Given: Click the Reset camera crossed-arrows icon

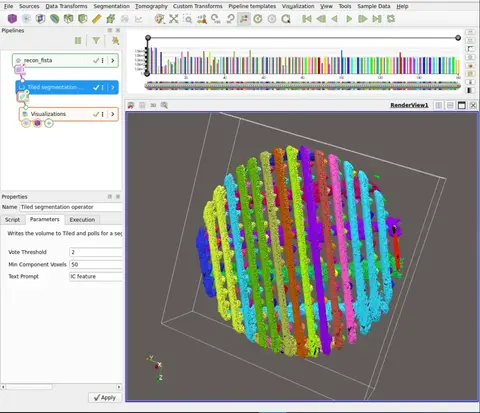Looking at the screenshot, I should tap(174, 19).
